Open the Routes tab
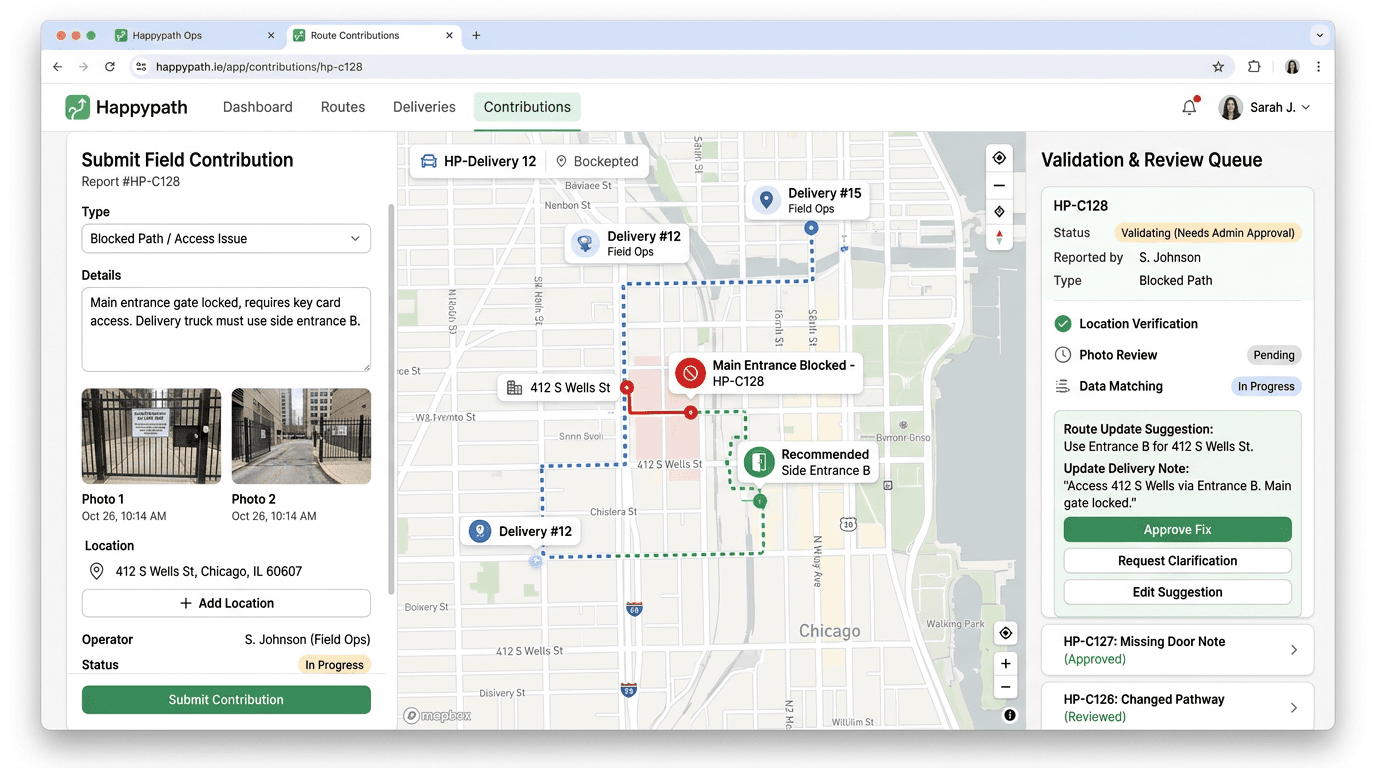Image resolution: width=1376 pixels, height=768 pixels. (343, 107)
